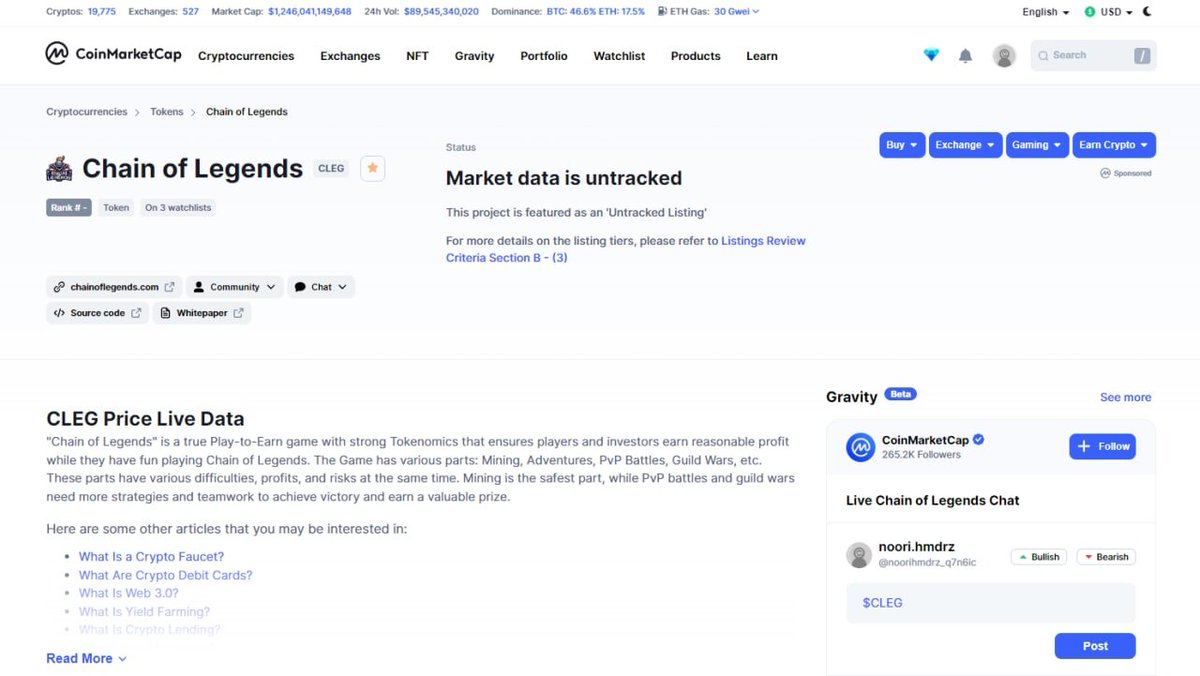Click the Search input field
This screenshot has height=676, width=1200.
pyautogui.click(x=1093, y=56)
